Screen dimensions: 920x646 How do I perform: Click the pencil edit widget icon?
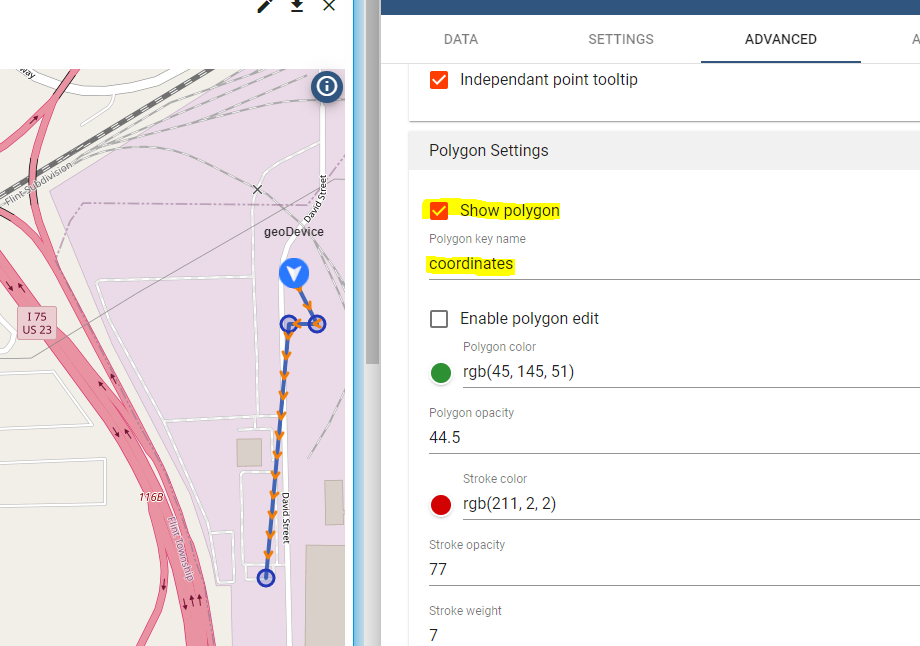coord(265,5)
